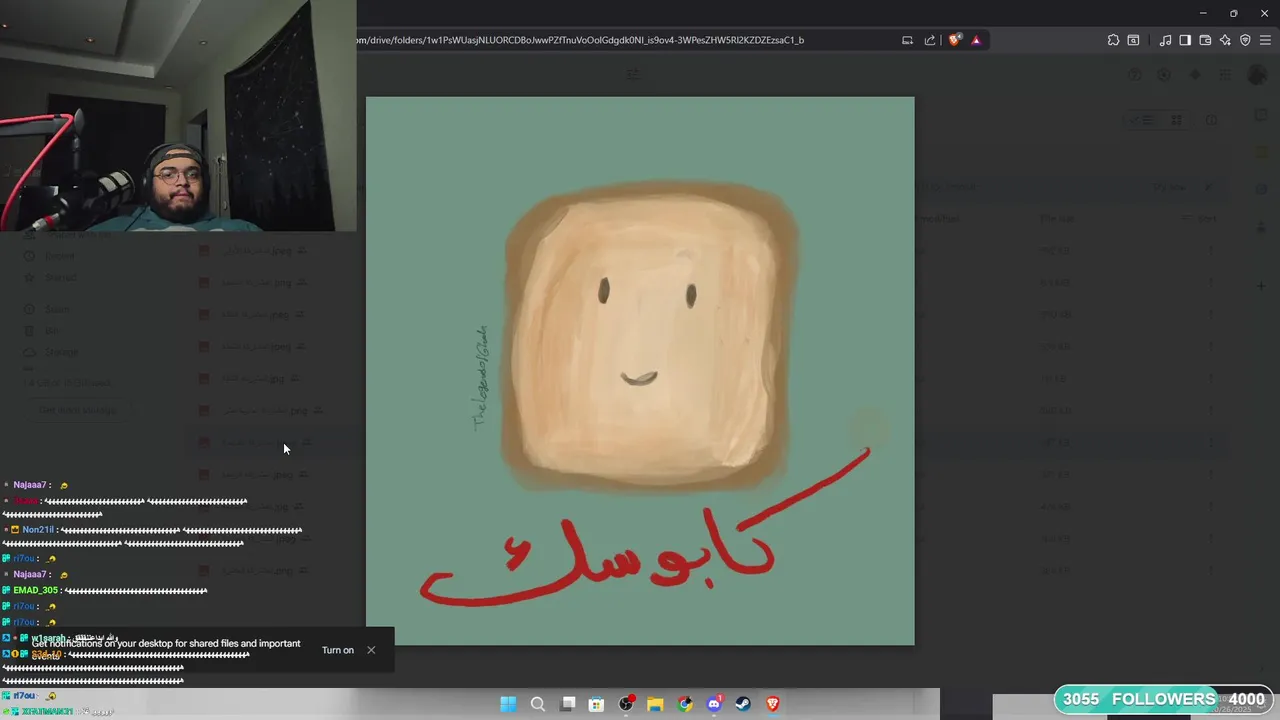This screenshot has width=1280, height=720.
Task: Open Steam from taskbar
Action: click(x=743, y=704)
